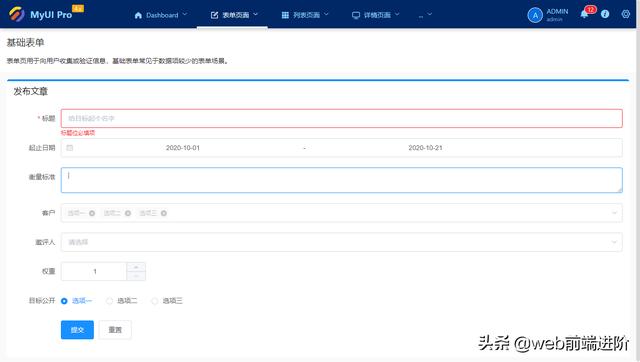Image resolution: width=640 pixels, height=362 pixels.
Task: Open the 详情页面 menu
Action: coord(375,15)
